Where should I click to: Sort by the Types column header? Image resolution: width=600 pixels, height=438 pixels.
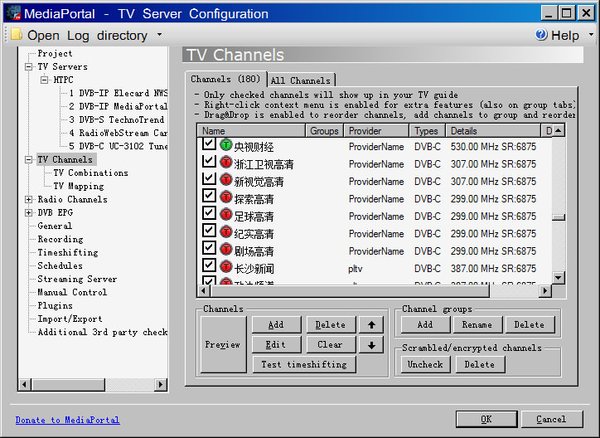[x=427, y=131]
